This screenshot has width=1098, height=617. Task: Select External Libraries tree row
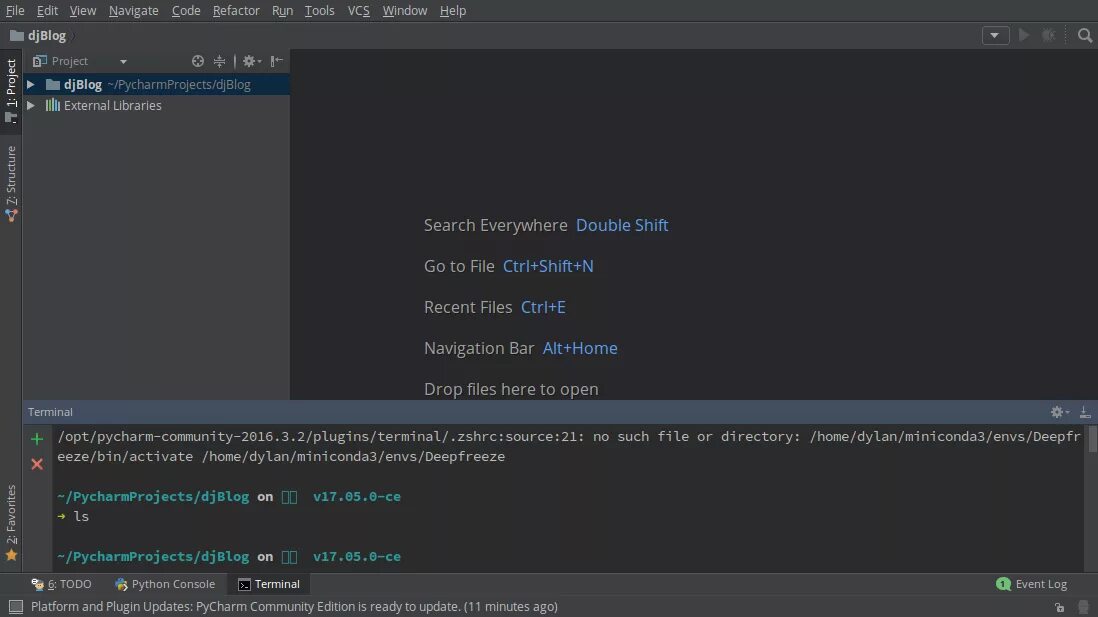click(157, 106)
